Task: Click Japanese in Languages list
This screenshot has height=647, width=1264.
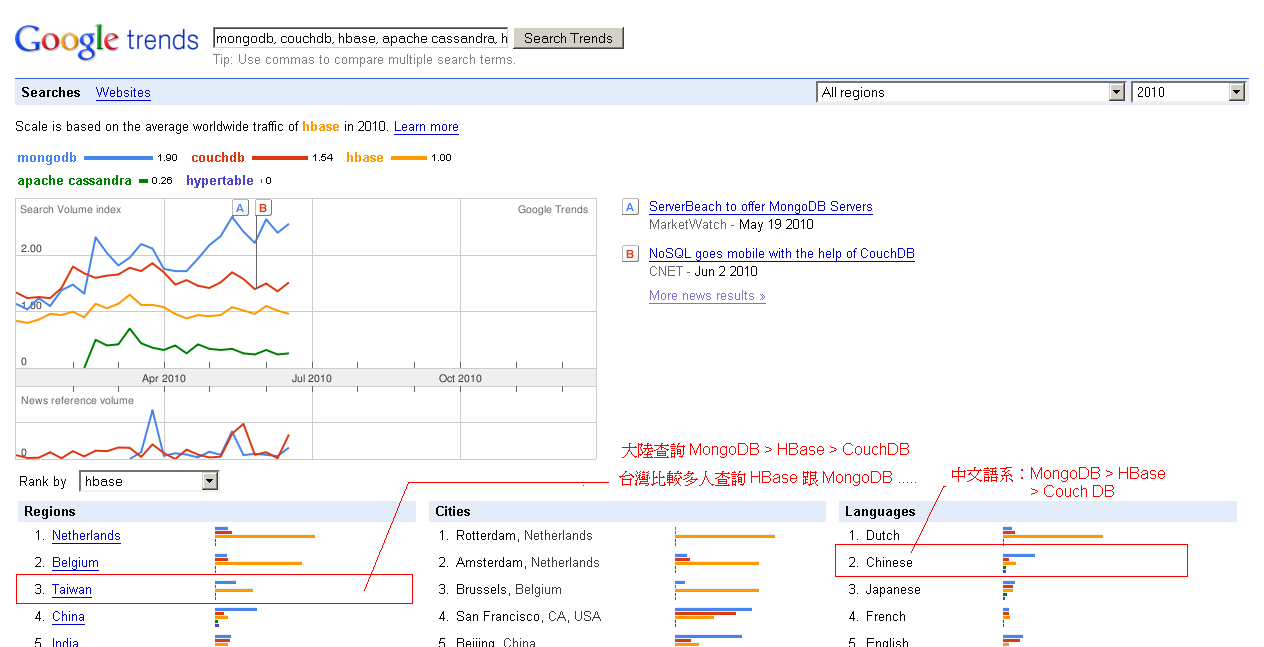Action: click(893, 590)
